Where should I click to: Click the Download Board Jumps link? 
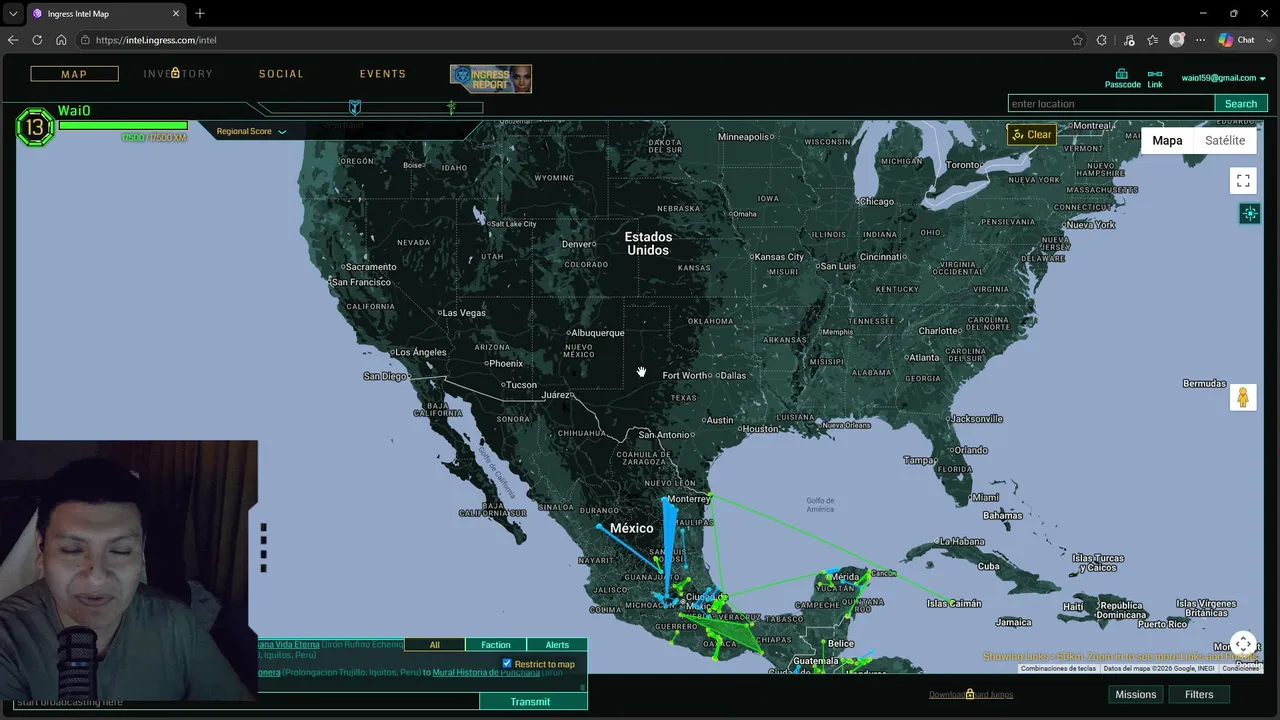(971, 695)
